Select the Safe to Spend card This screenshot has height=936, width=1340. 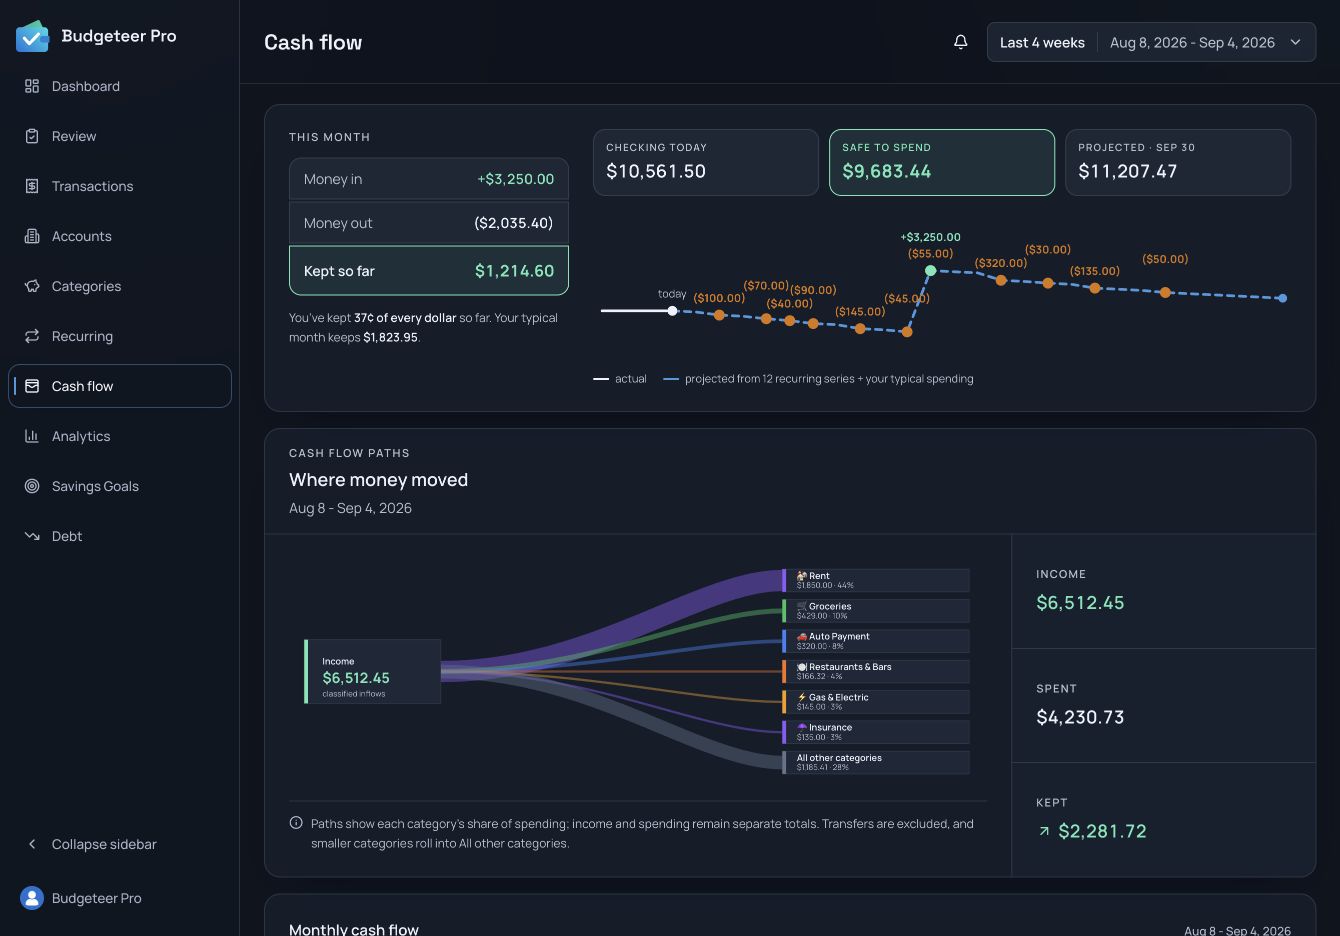click(x=942, y=162)
